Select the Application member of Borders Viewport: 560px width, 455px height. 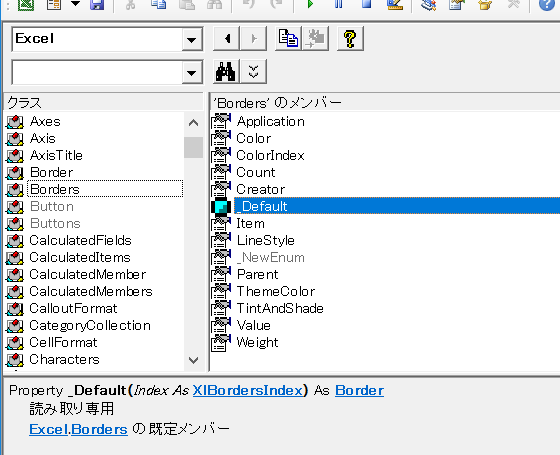271,121
